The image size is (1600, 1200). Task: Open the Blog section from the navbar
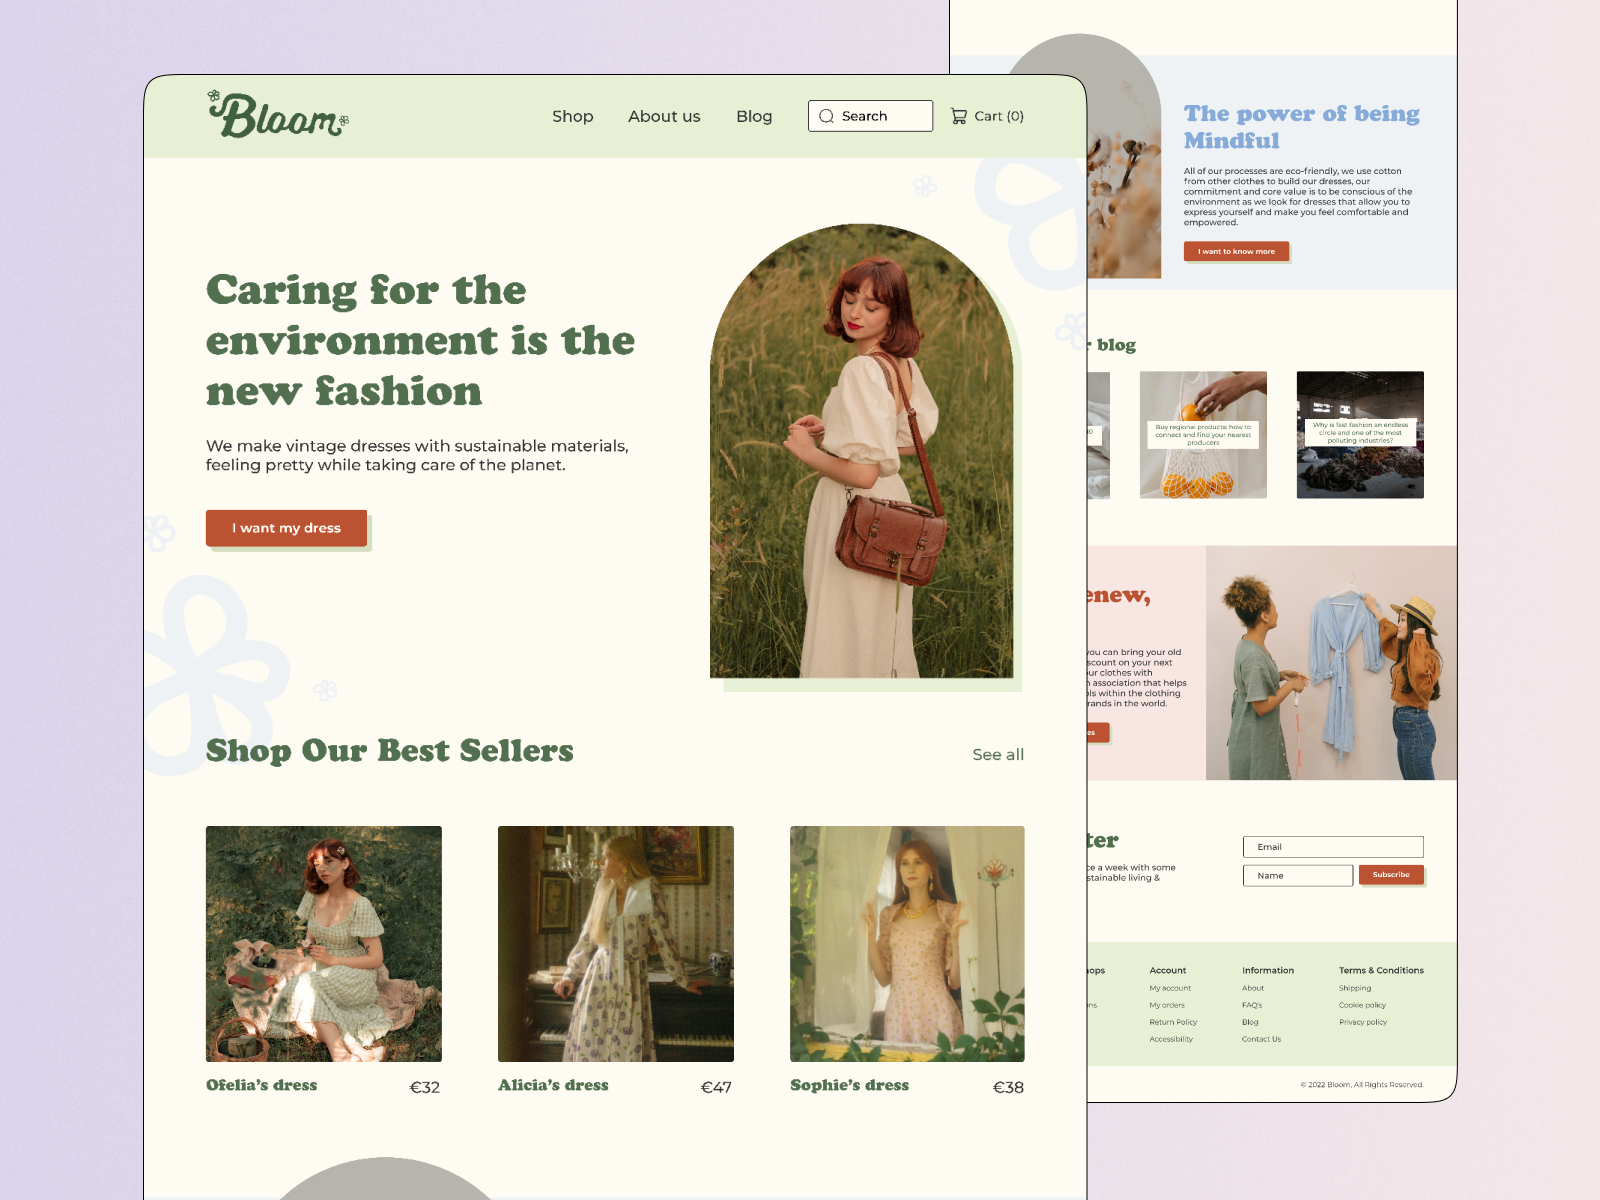tap(754, 116)
